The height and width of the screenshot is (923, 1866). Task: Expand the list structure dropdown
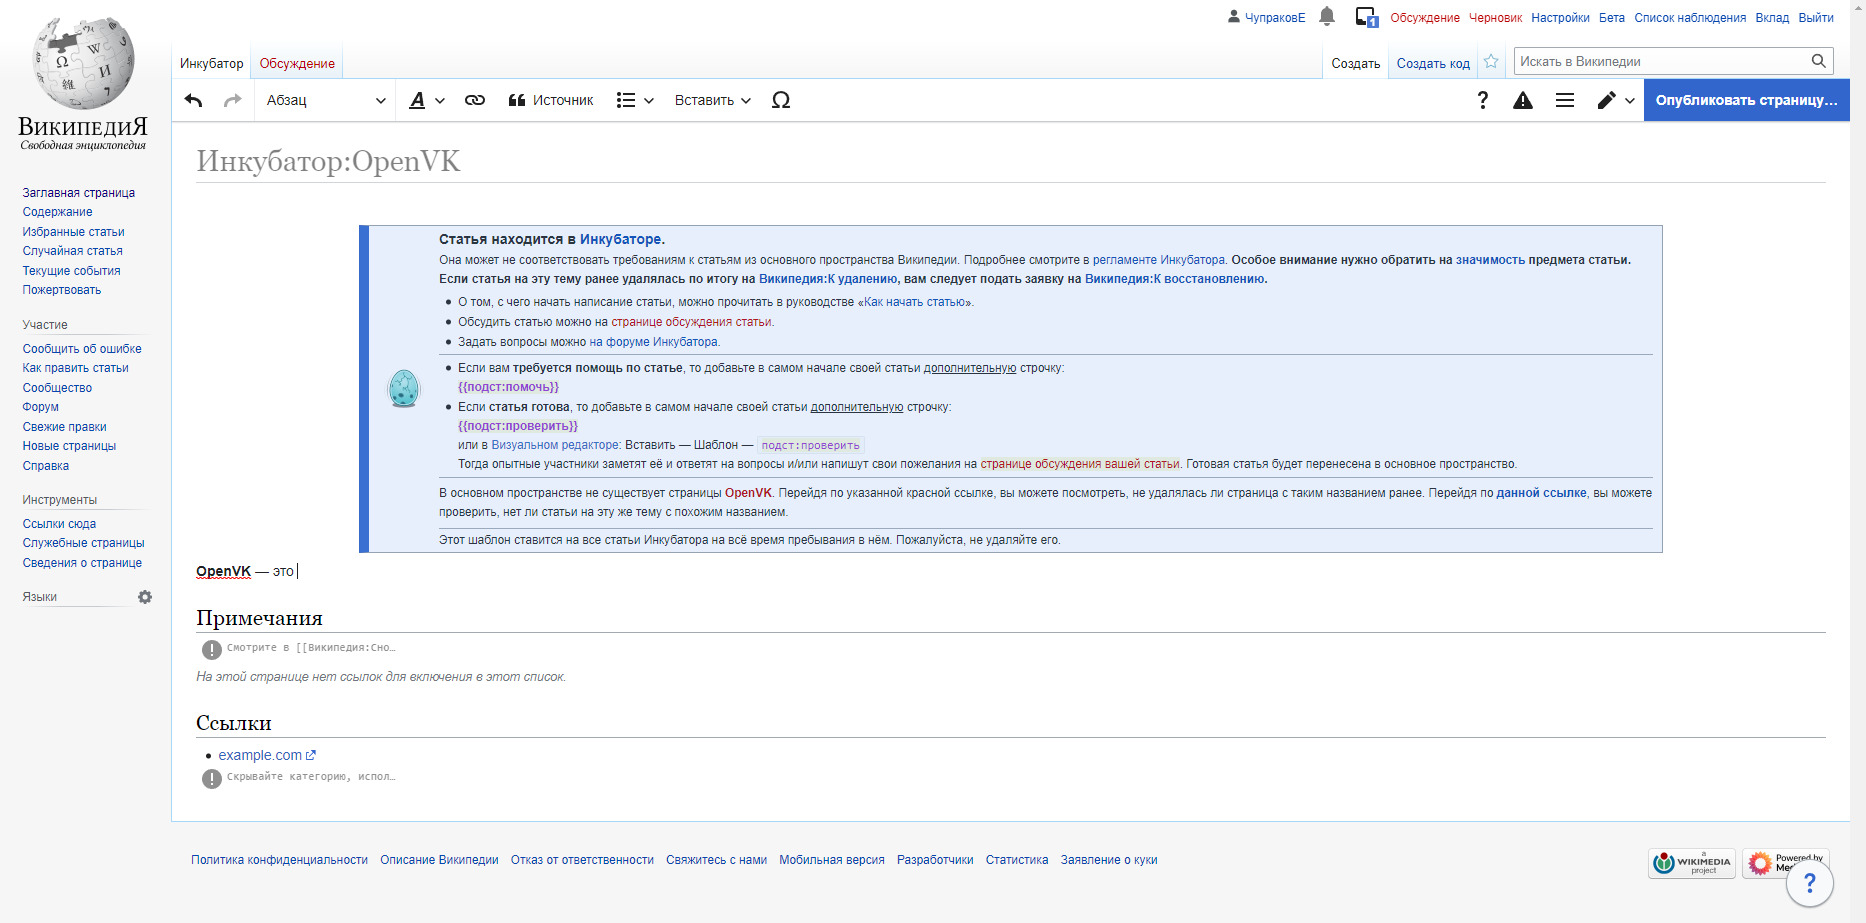635,100
